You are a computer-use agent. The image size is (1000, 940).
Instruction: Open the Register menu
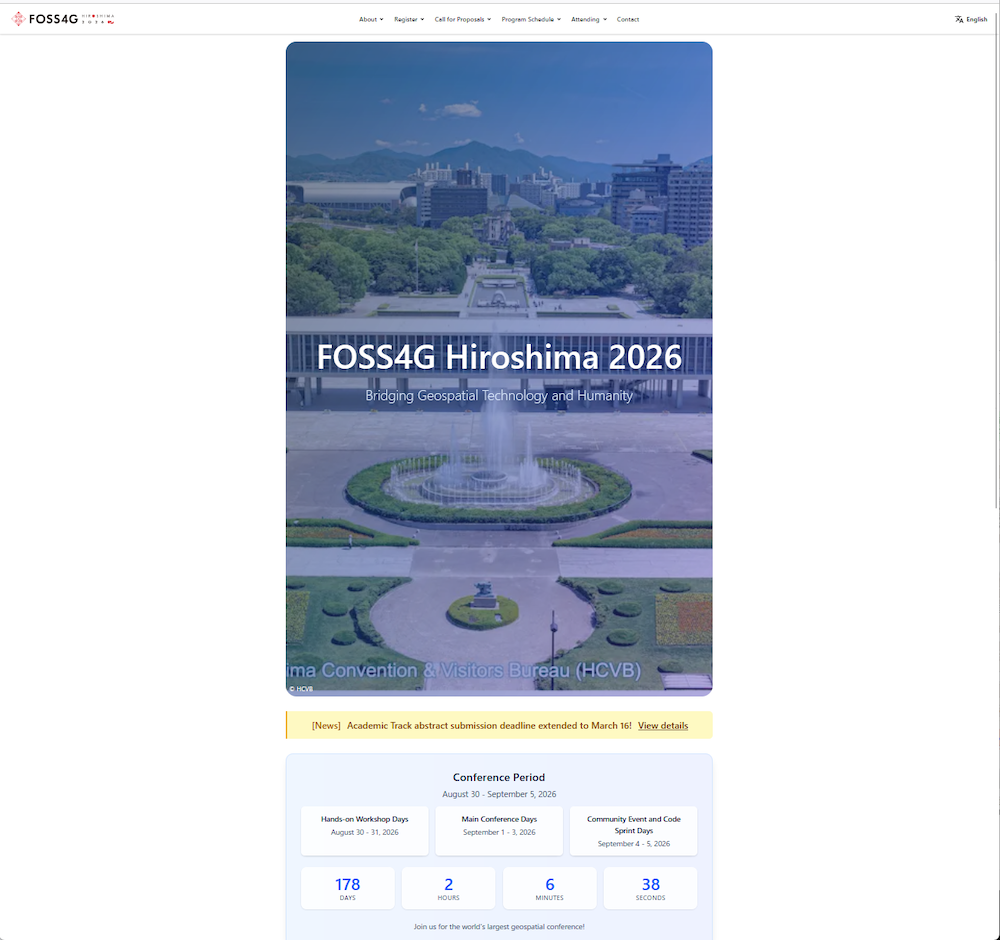point(409,20)
